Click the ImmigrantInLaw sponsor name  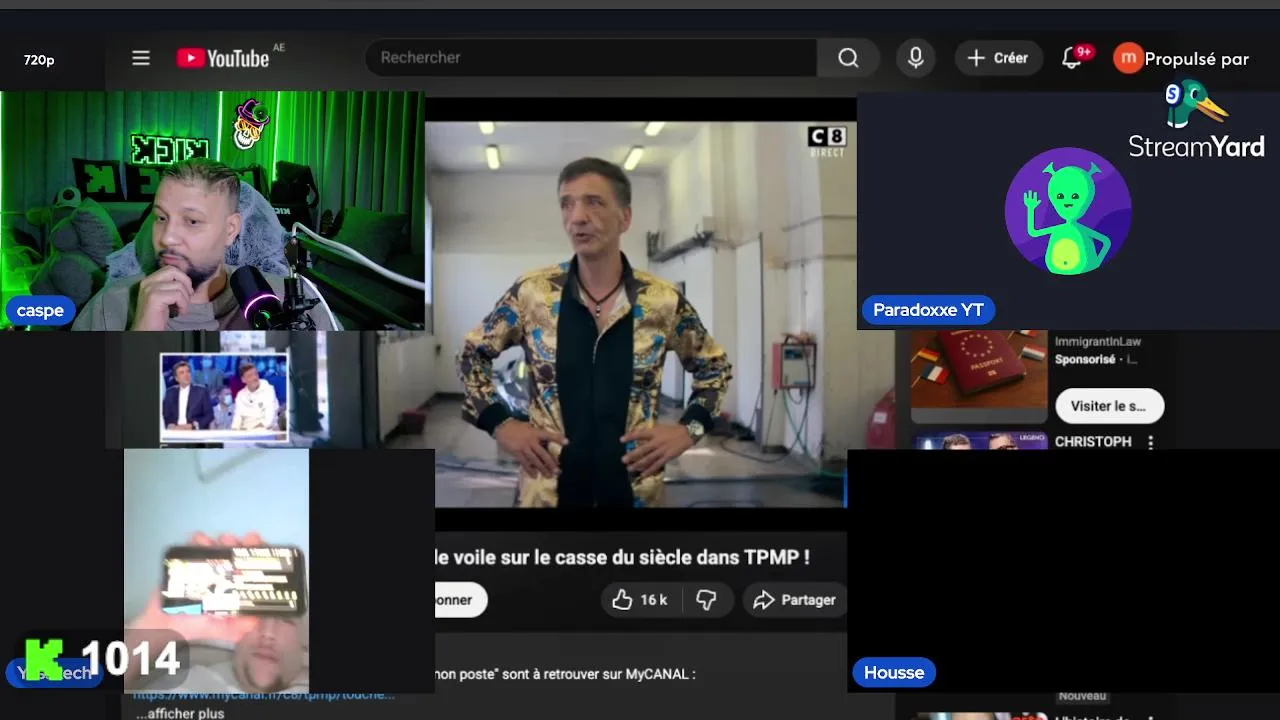[x=1097, y=342]
